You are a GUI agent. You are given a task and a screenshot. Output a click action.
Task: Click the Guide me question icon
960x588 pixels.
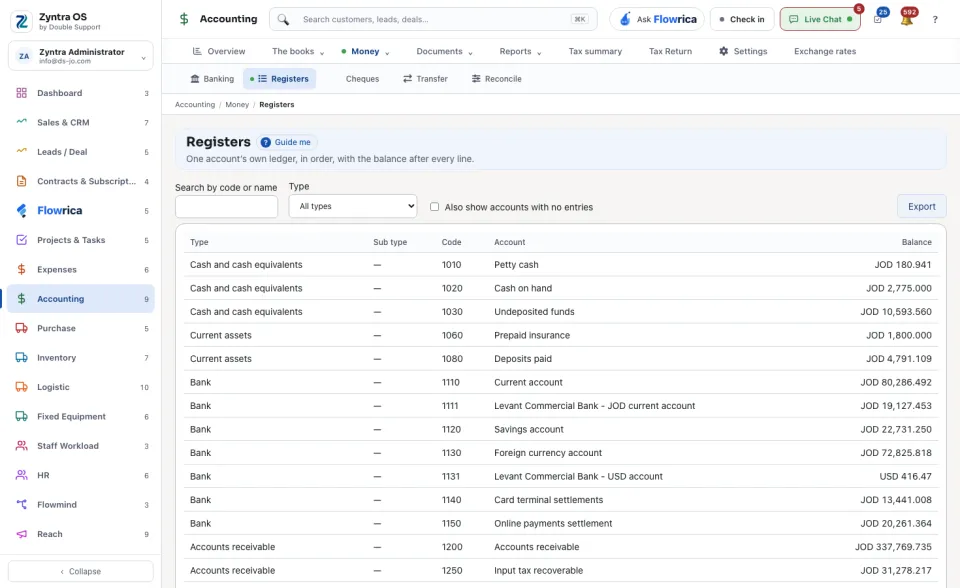(265, 142)
